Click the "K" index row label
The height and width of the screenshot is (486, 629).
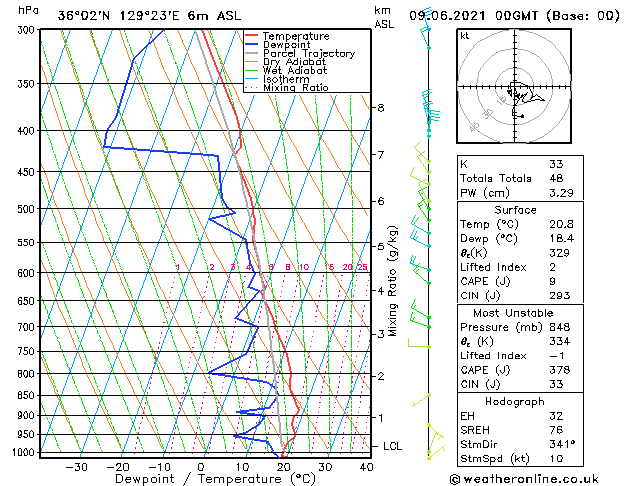tap(464, 164)
